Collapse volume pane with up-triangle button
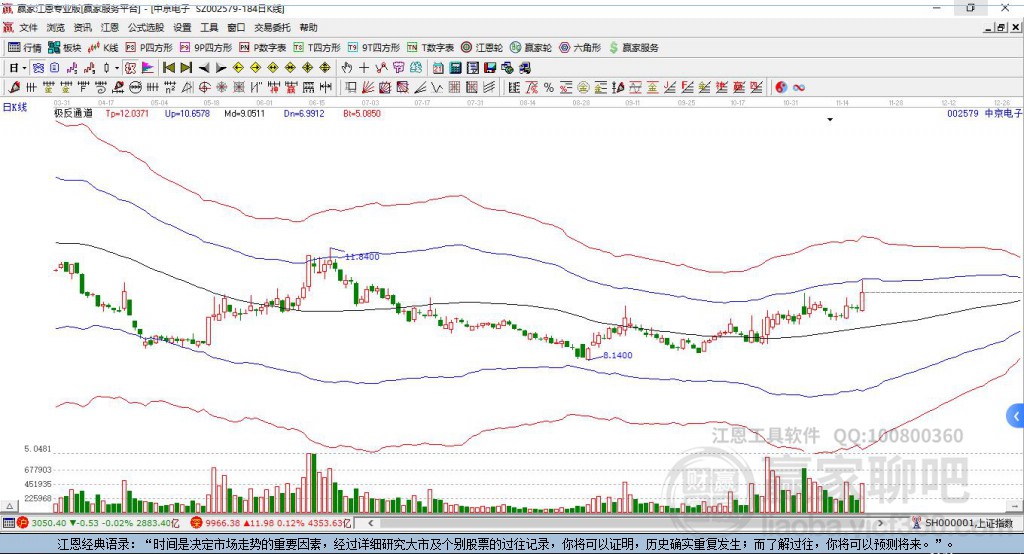This screenshot has height=554, width=1024. click(9, 506)
